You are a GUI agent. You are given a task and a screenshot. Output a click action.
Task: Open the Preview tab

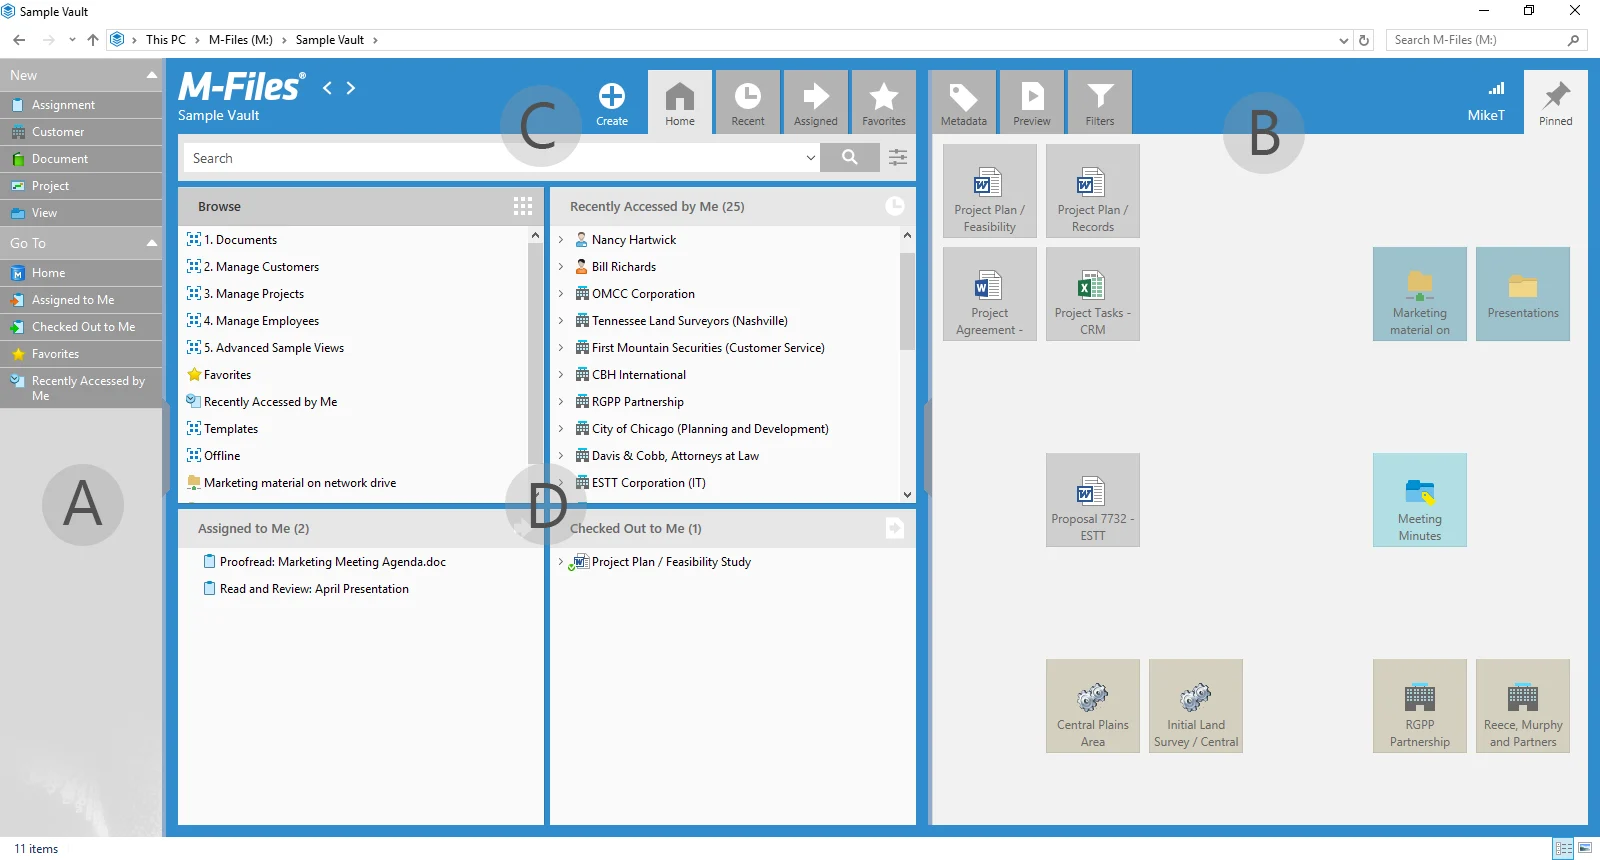tap(1032, 102)
